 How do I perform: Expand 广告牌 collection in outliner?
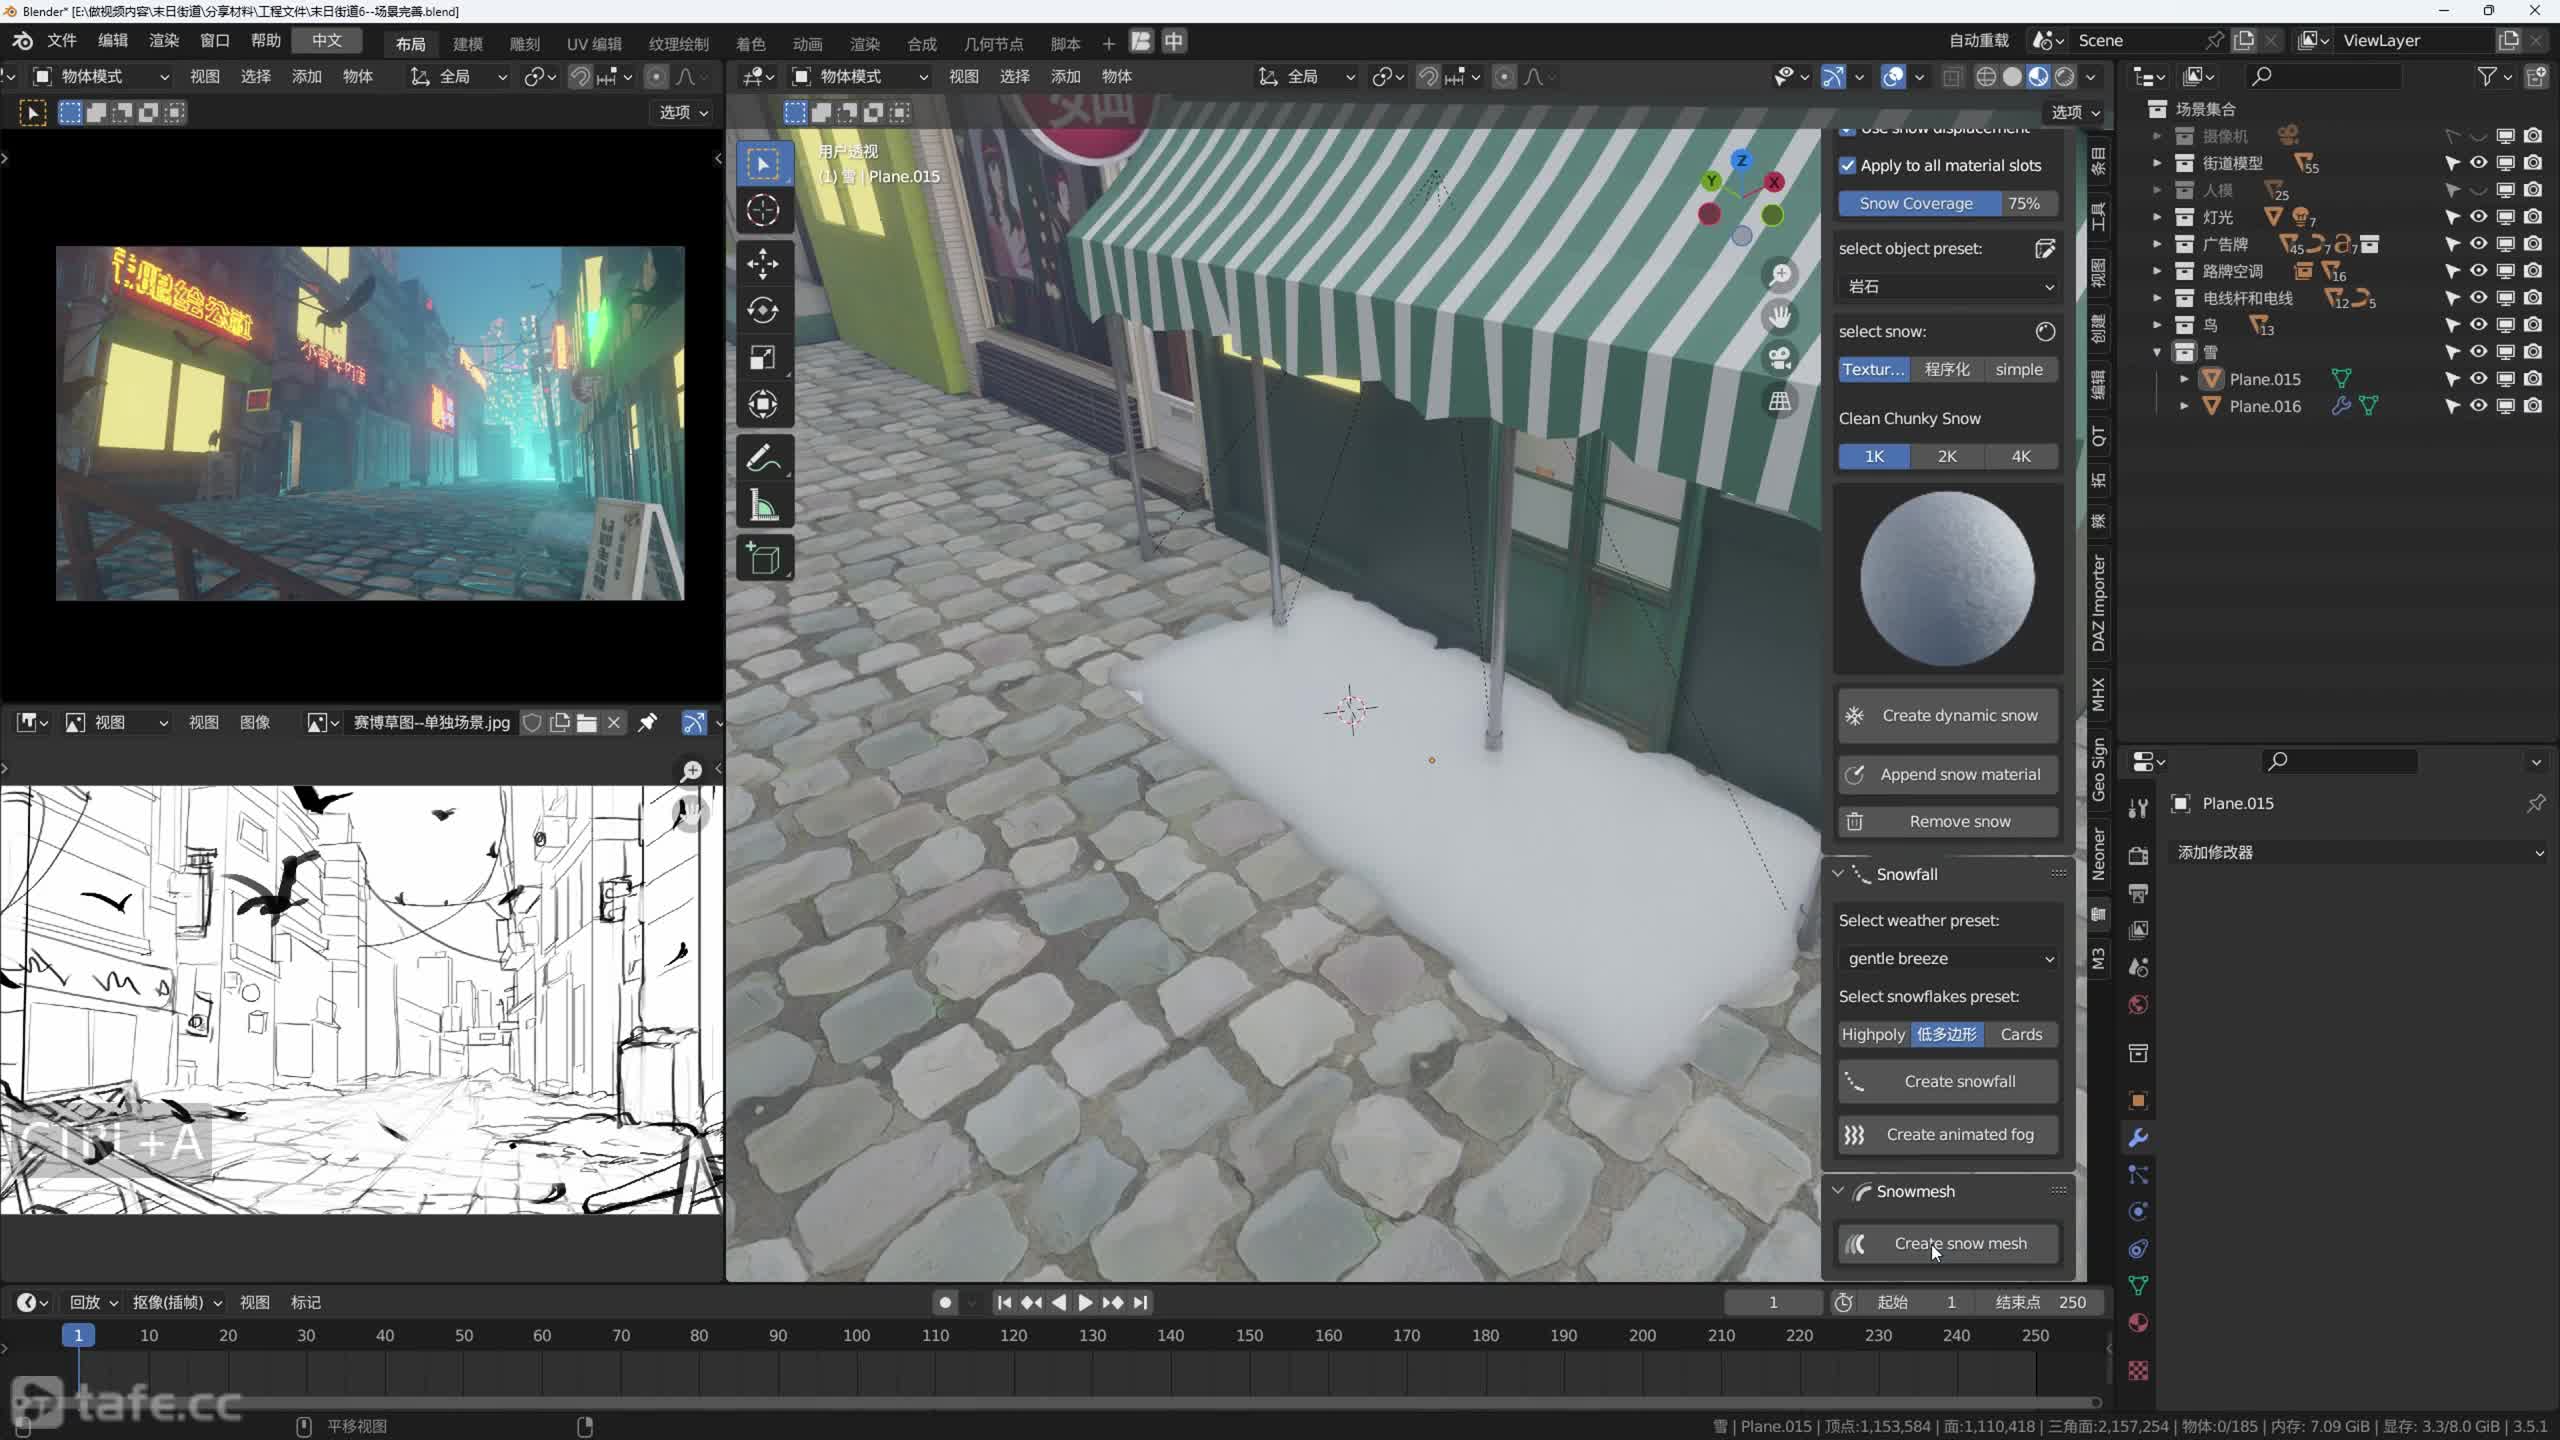(x=2157, y=244)
